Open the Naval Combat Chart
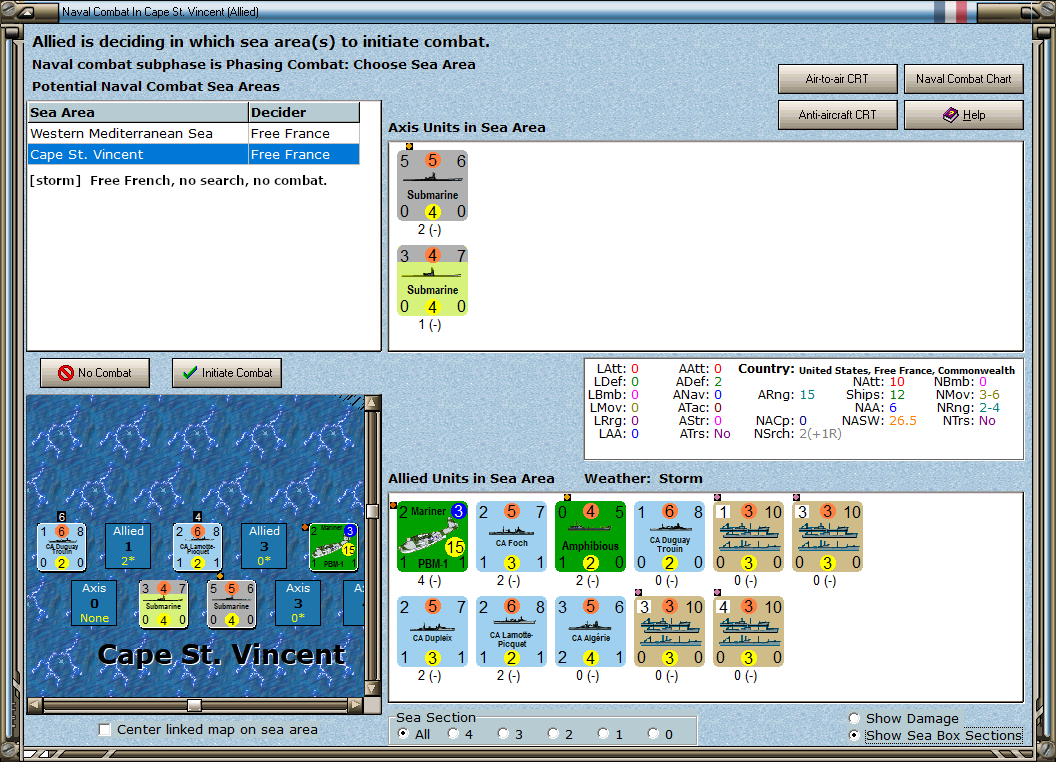This screenshot has width=1056, height=762. (x=963, y=79)
